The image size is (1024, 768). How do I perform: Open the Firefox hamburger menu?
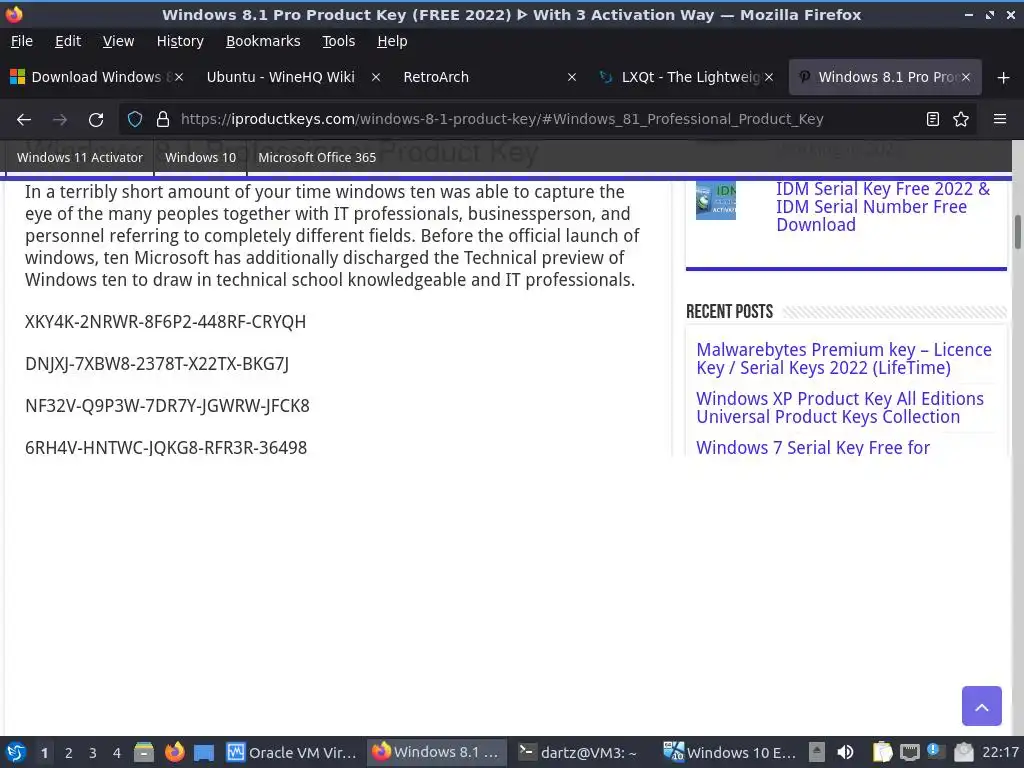click(1000, 120)
